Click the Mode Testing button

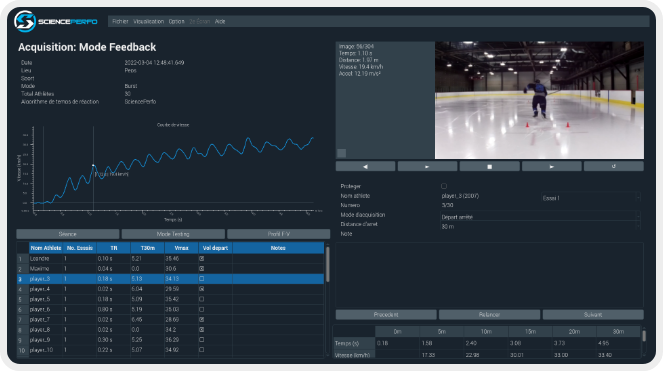click(173, 234)
